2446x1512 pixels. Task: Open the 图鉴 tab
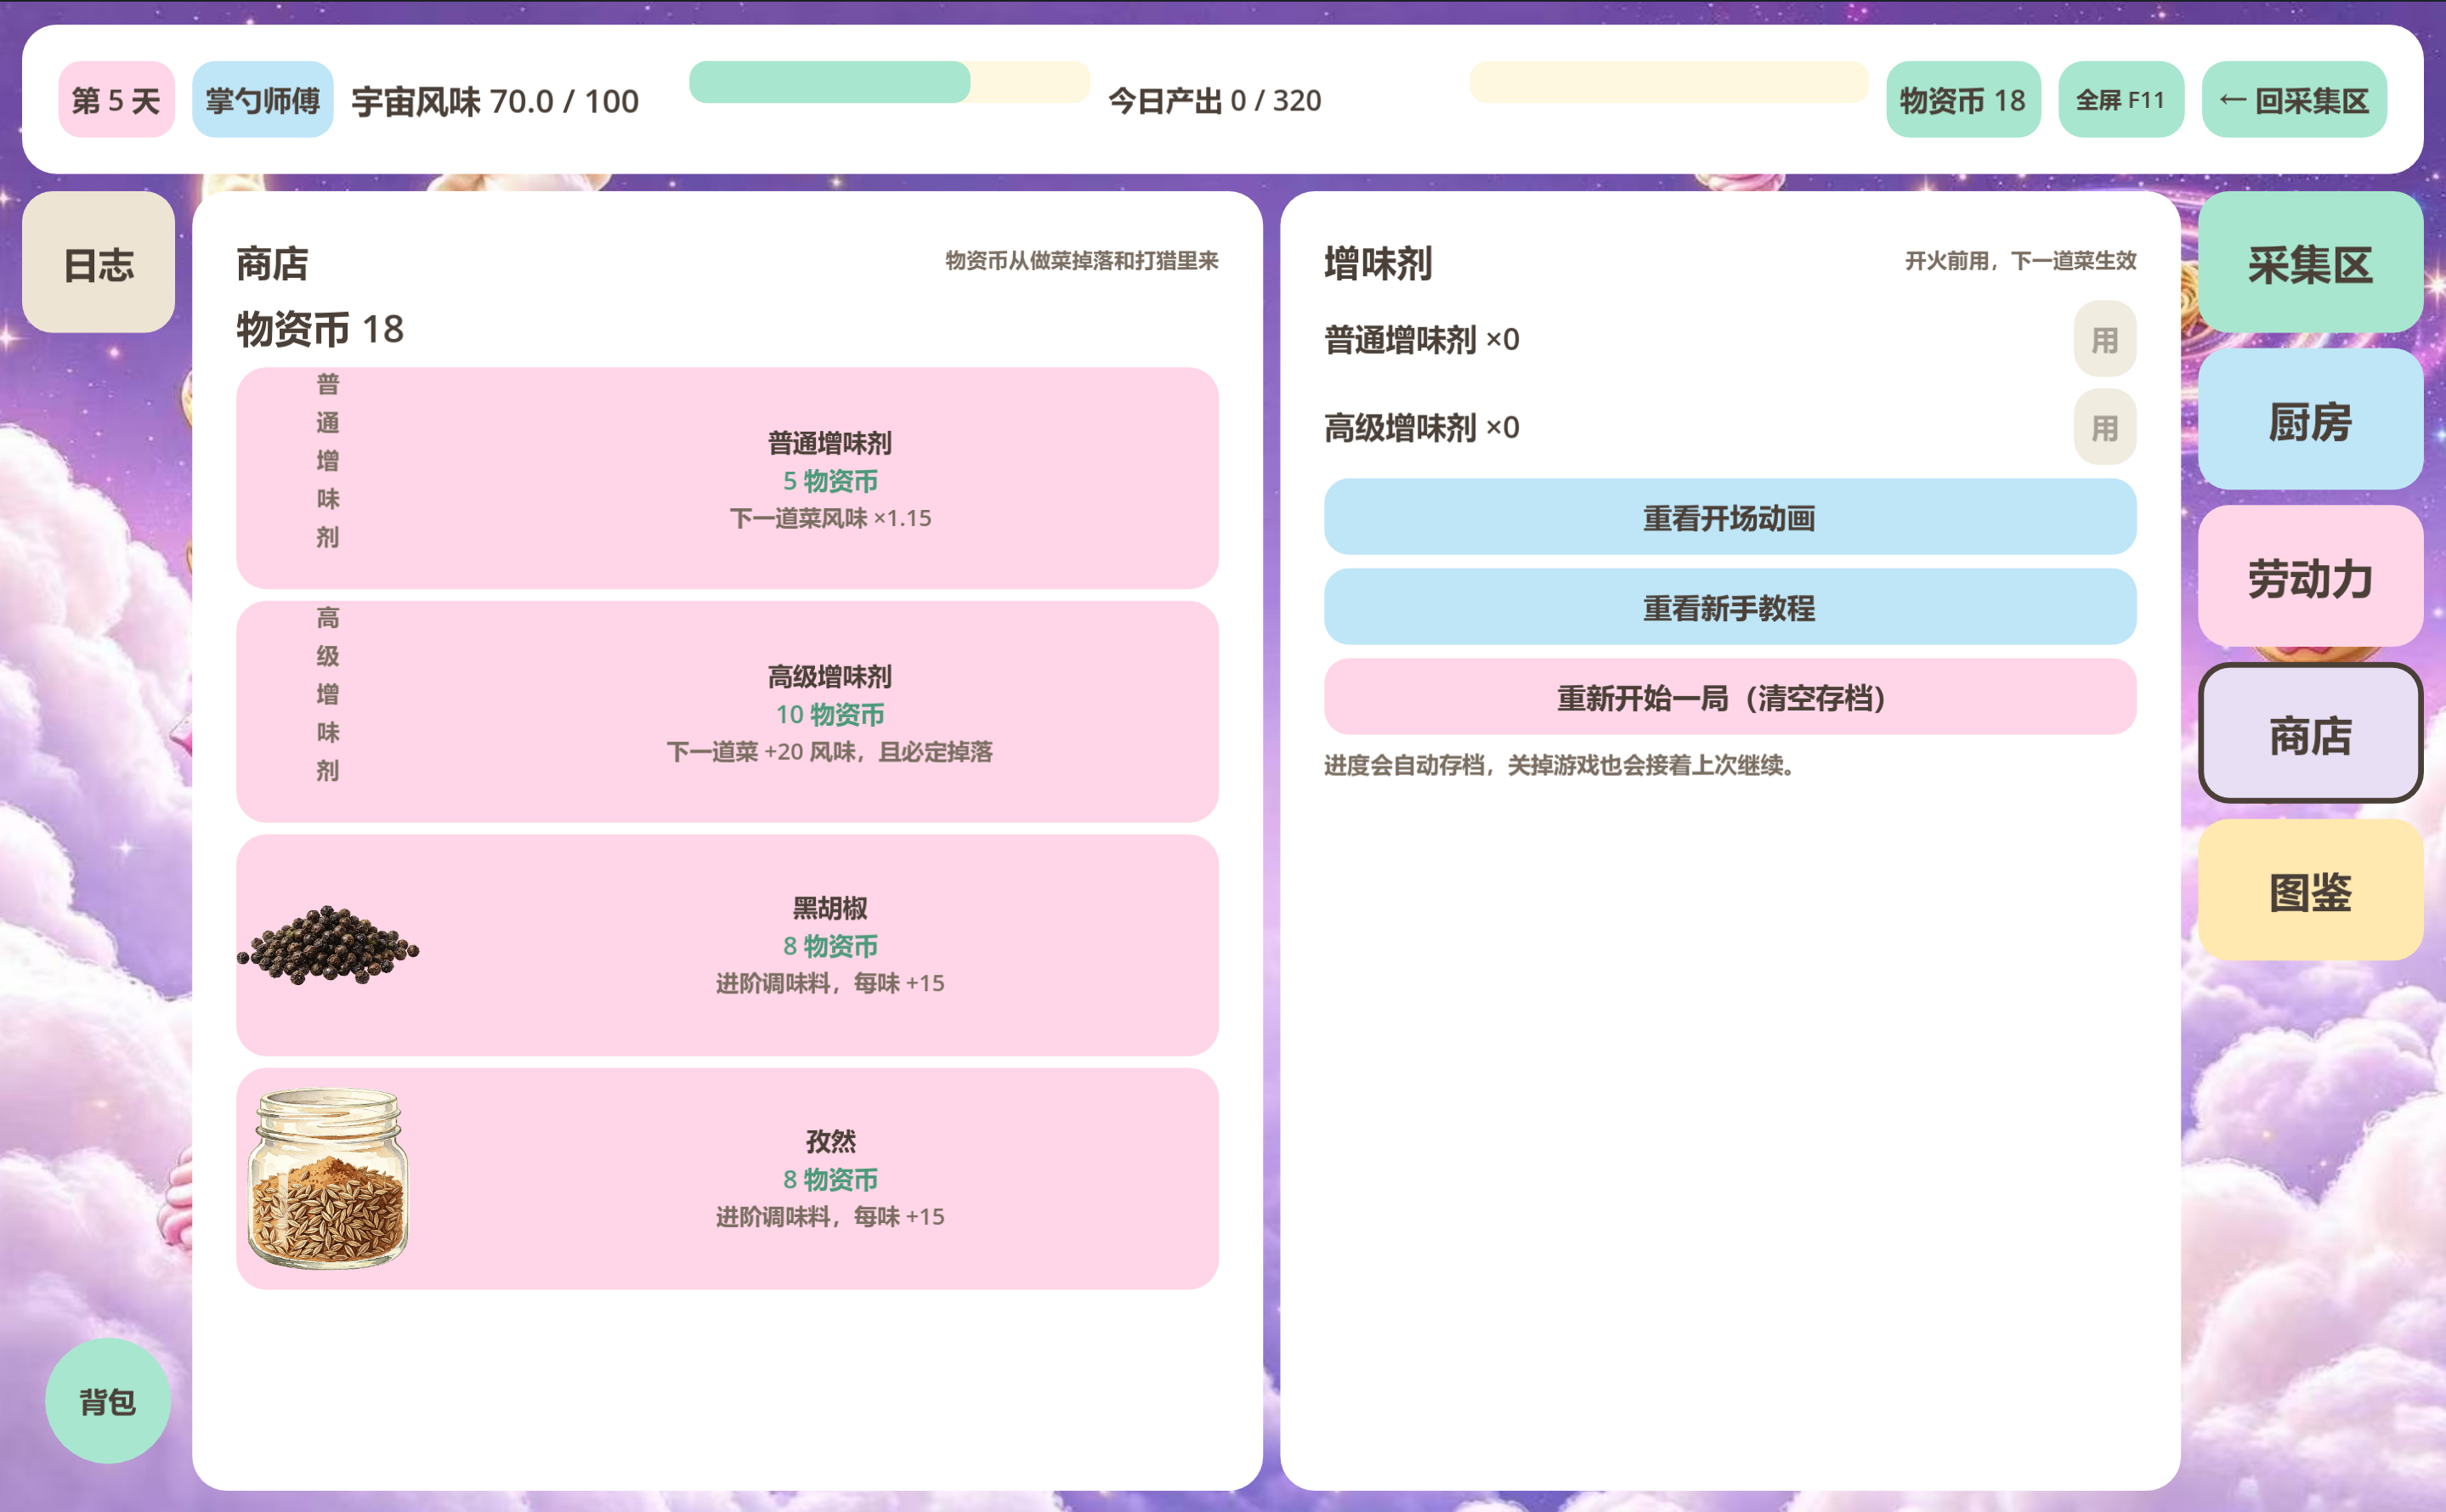pyautogui.click(x=2310, y=891)
